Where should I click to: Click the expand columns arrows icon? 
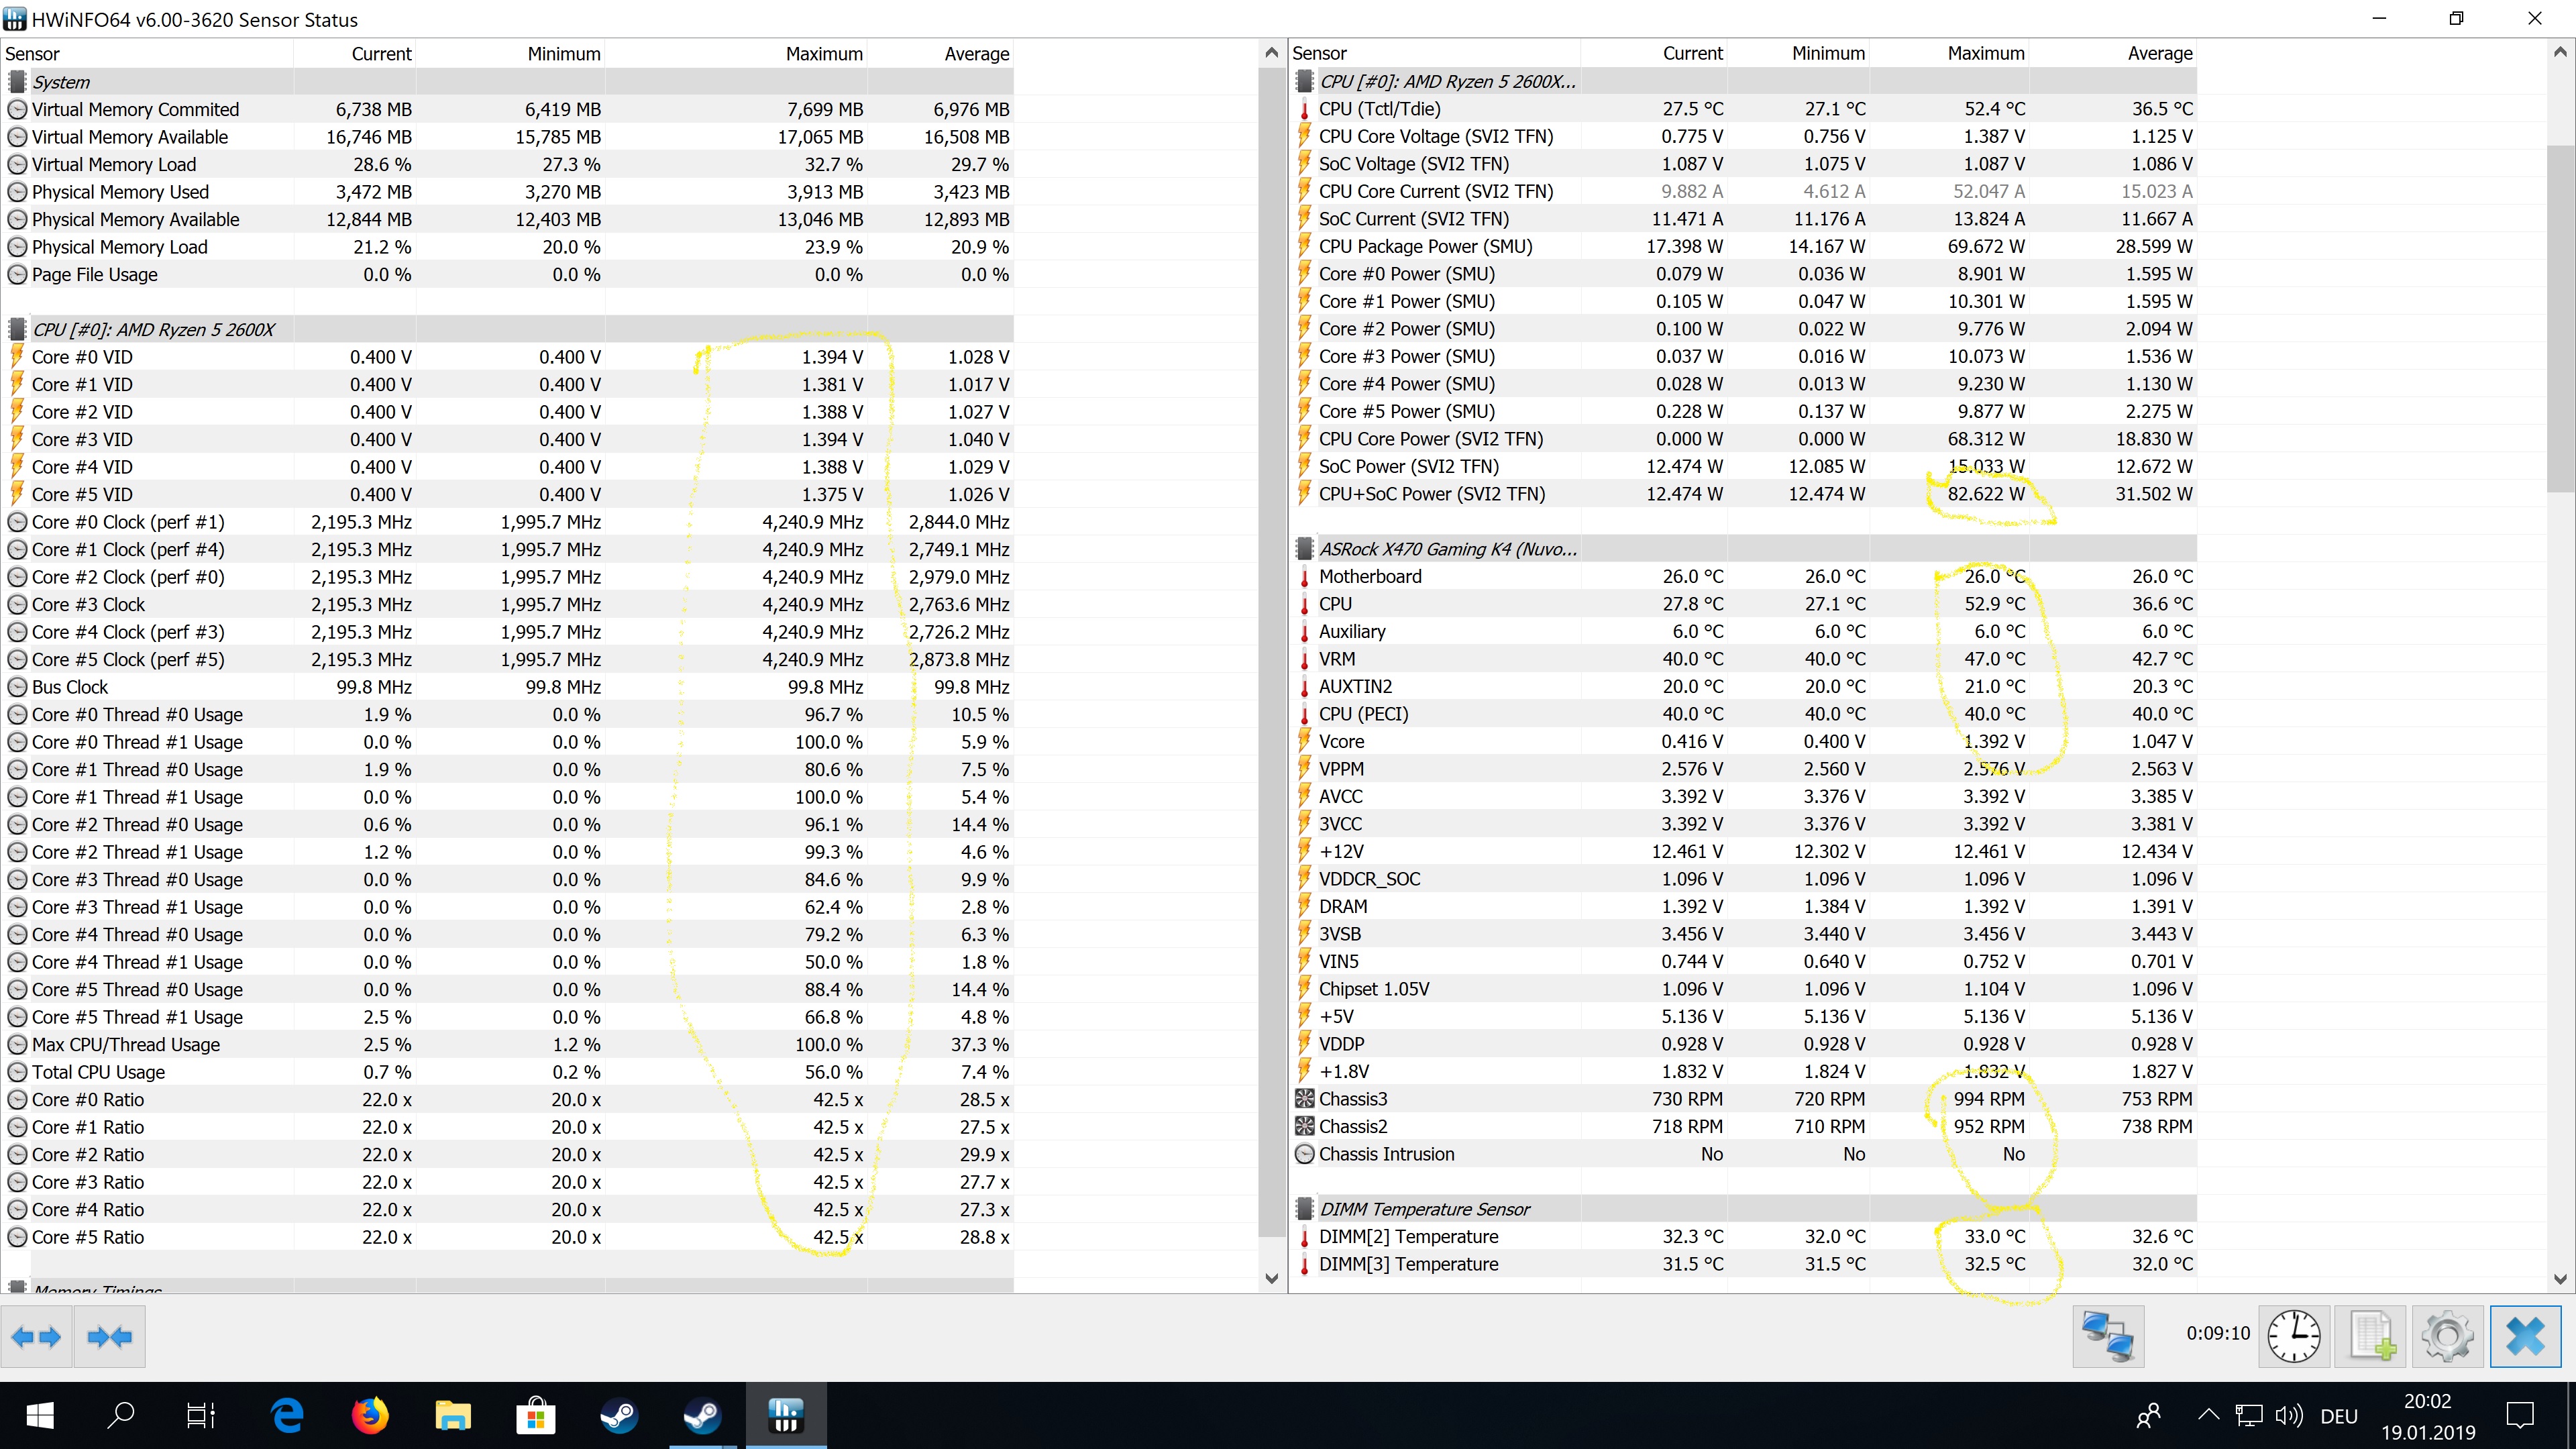pos(37,1336)
